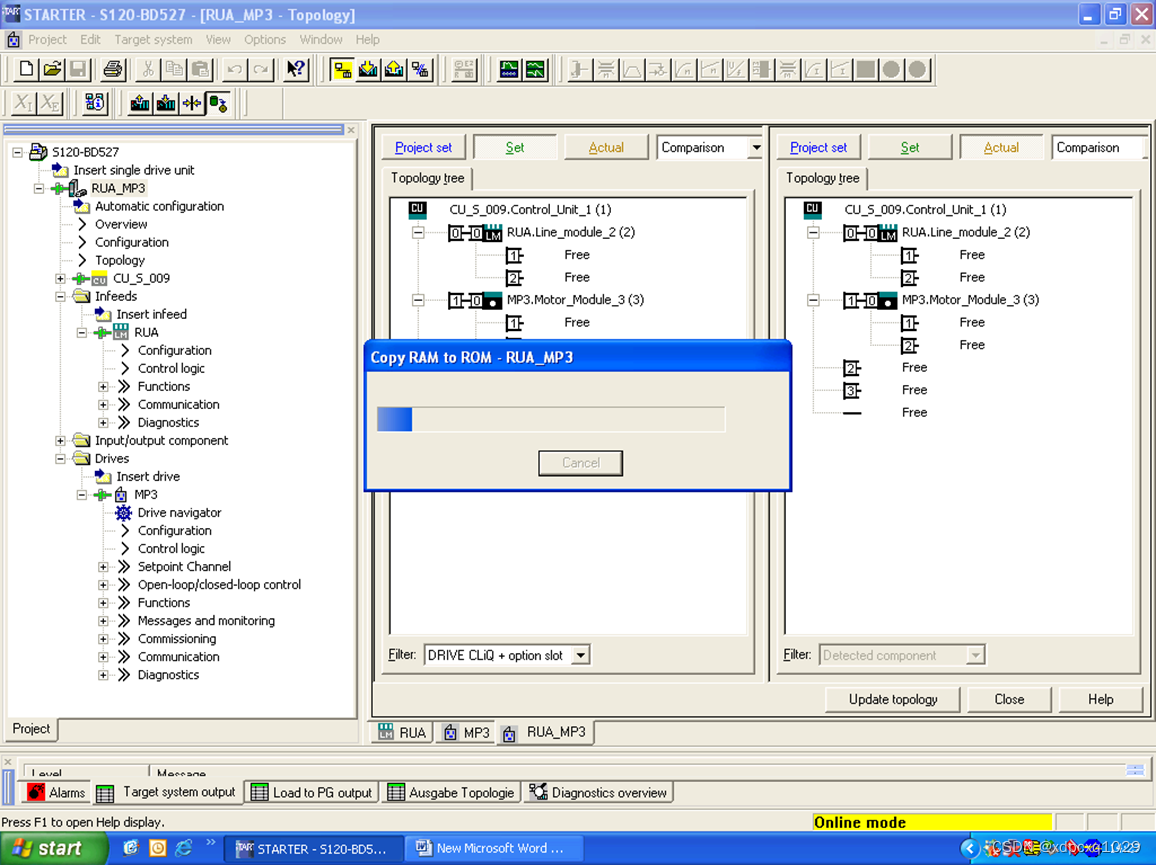Image resolution: width=1156 pixels, height=865 pixels.
Task: Click the compare arrows toolbar icon
Action: point(192,103)
